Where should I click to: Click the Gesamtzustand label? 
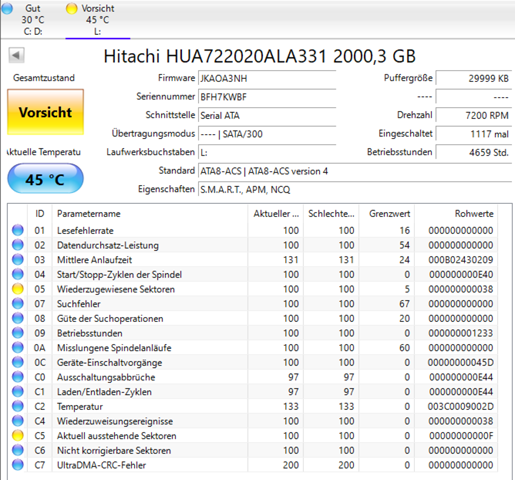point(44,78)
